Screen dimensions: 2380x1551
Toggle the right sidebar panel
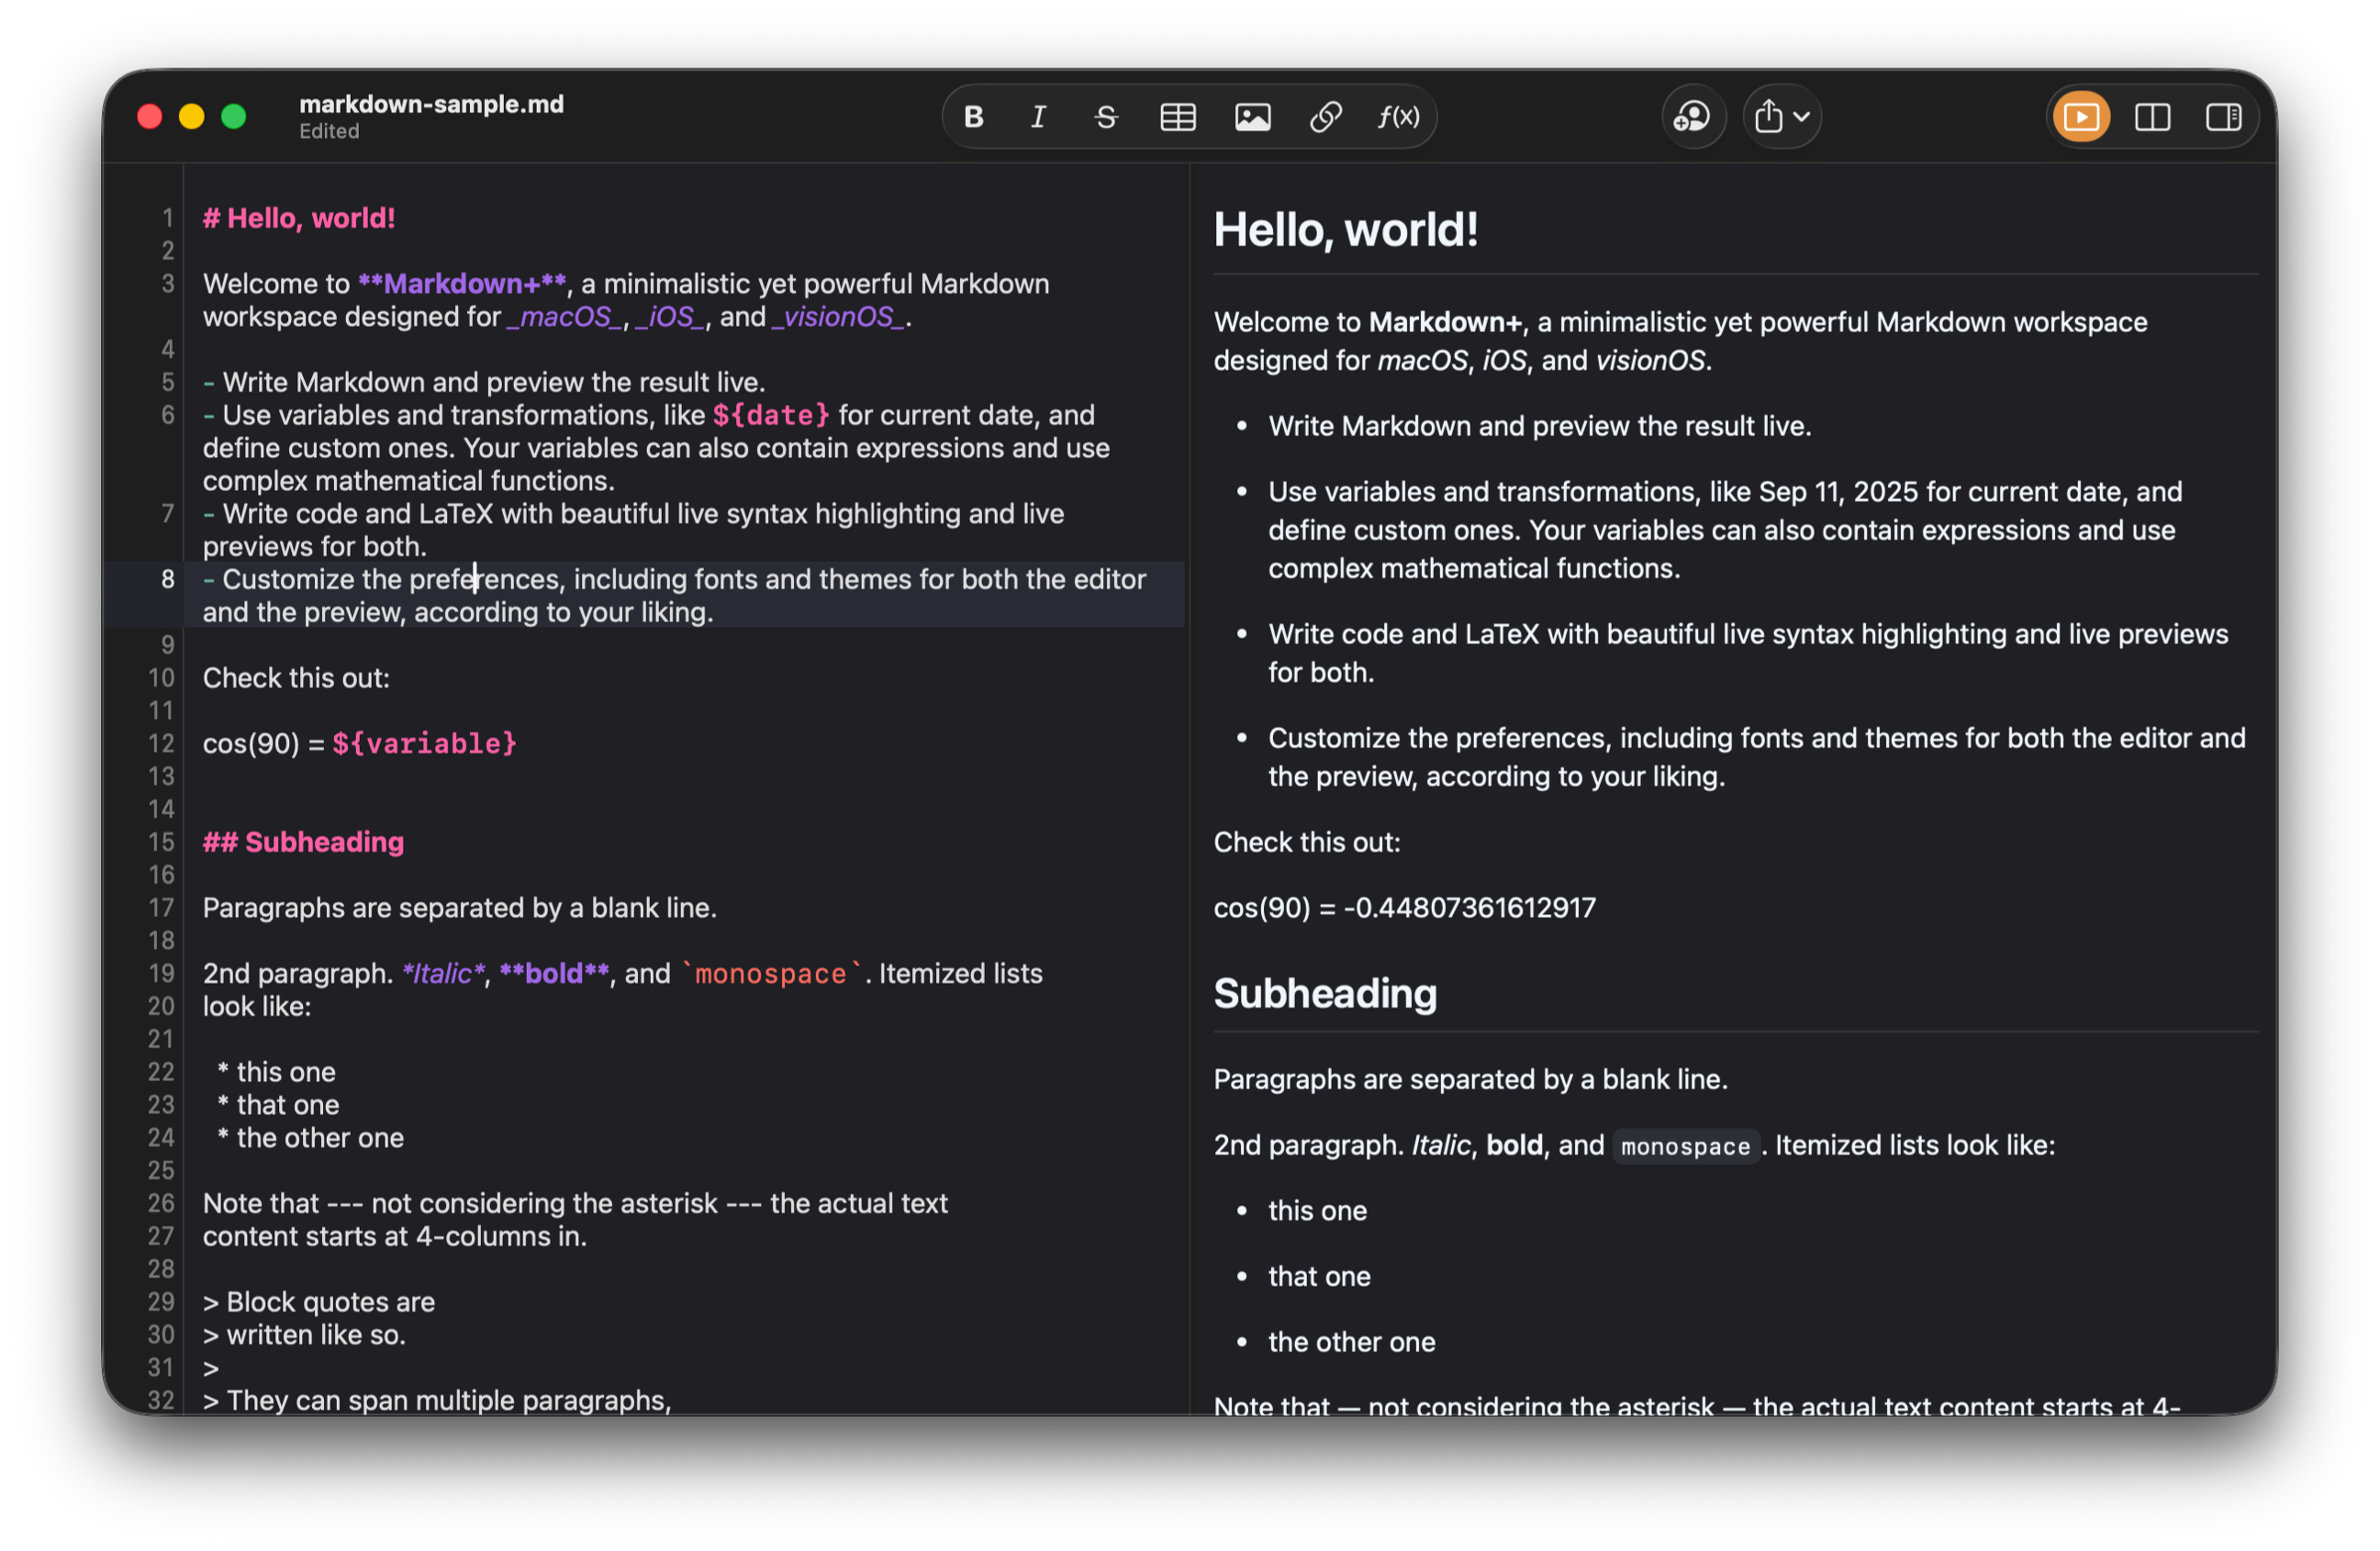pos(2223,118)
